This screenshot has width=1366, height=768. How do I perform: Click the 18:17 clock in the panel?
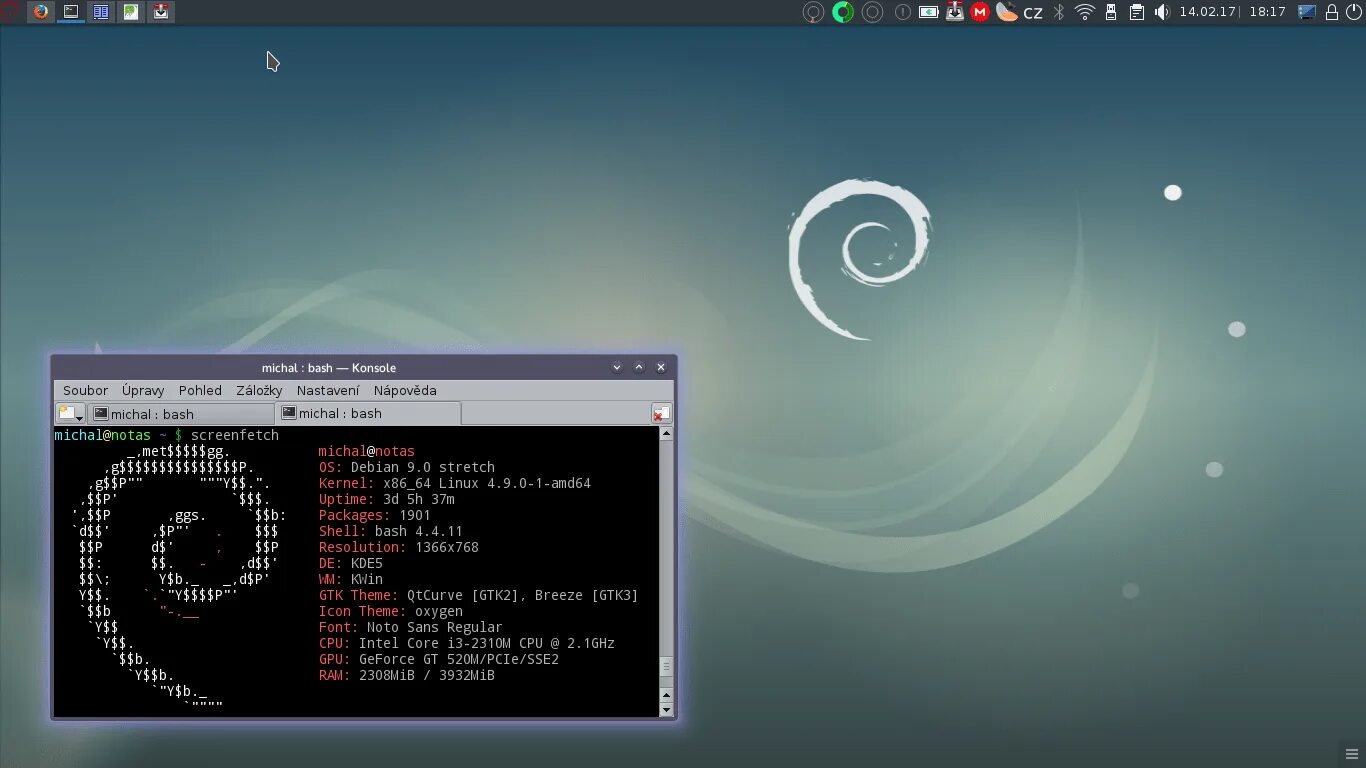(1267, 12)
